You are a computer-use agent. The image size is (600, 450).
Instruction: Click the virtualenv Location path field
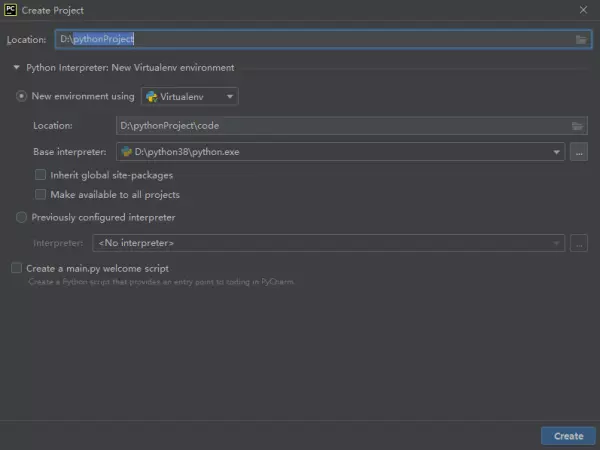[340, 126]
